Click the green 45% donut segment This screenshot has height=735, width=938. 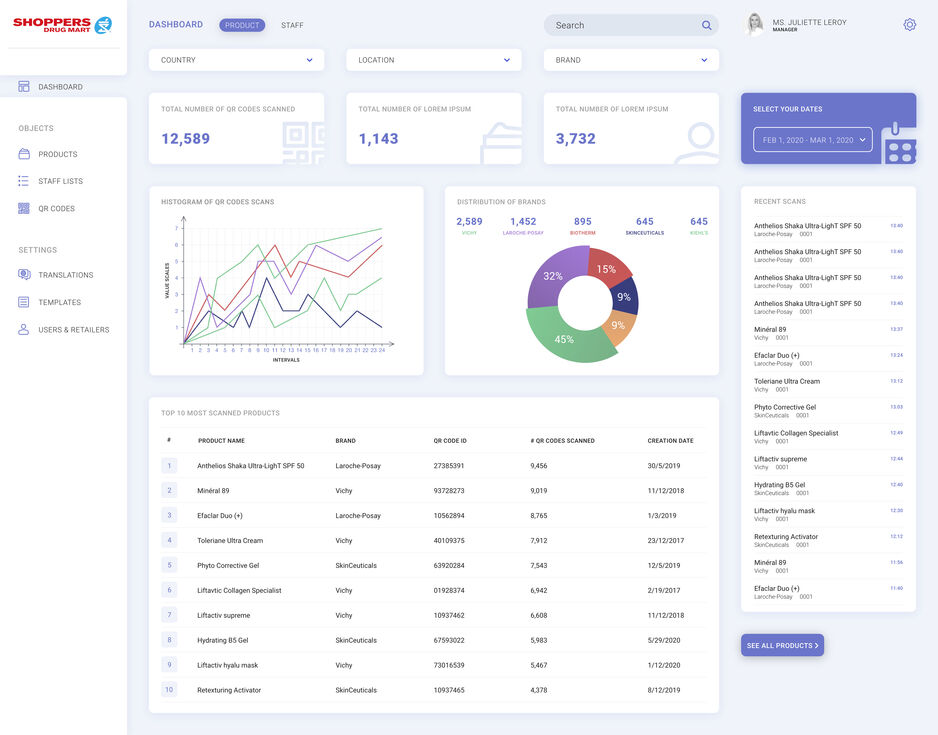(562, 338)
